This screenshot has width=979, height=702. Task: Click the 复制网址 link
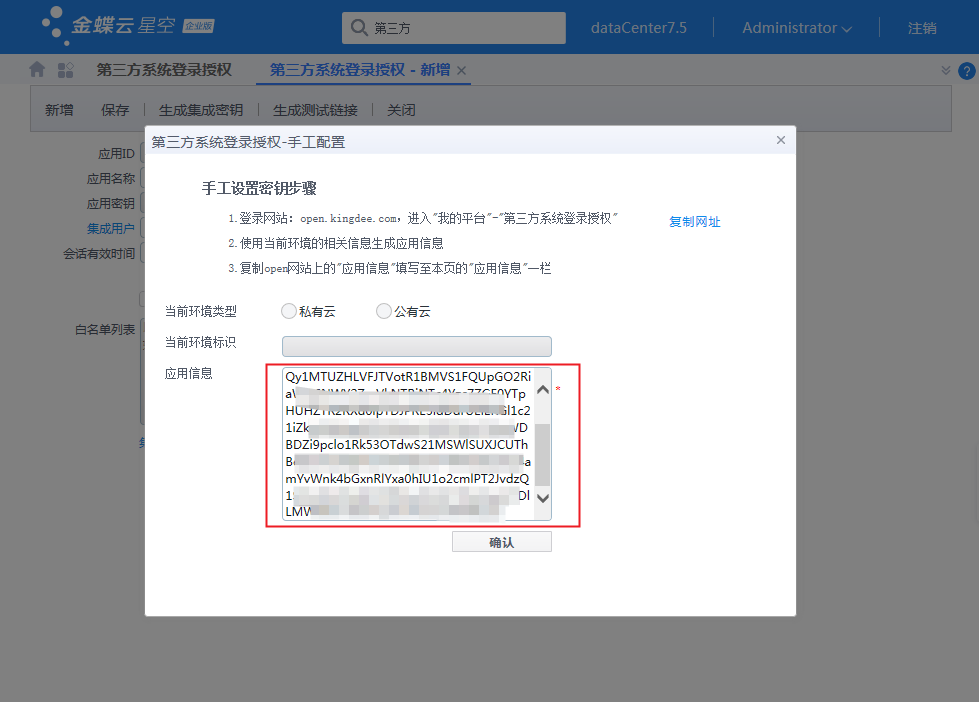click(x=694, y=222)
